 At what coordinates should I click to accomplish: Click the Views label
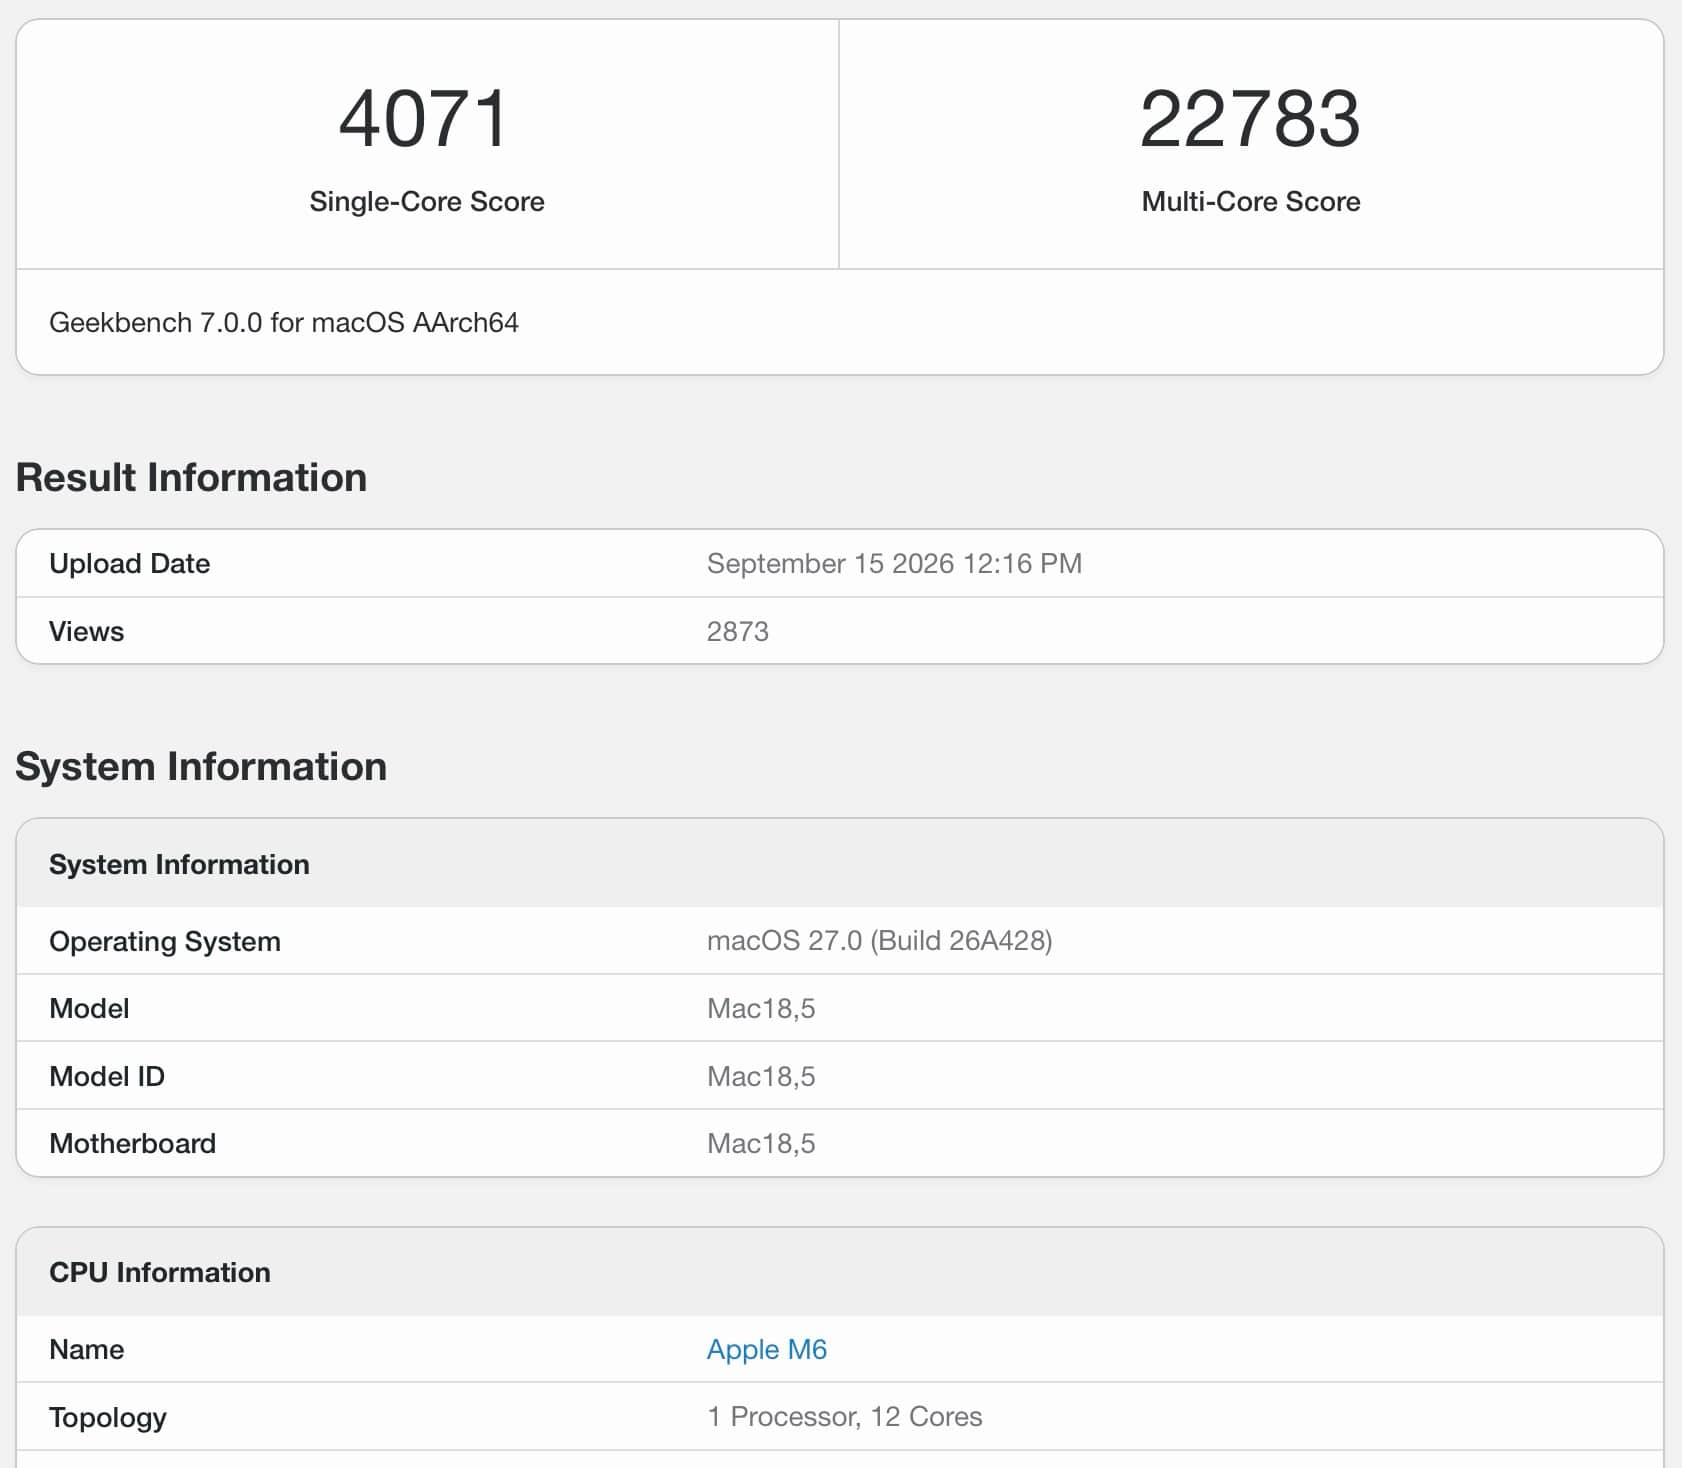click(86, 632)
